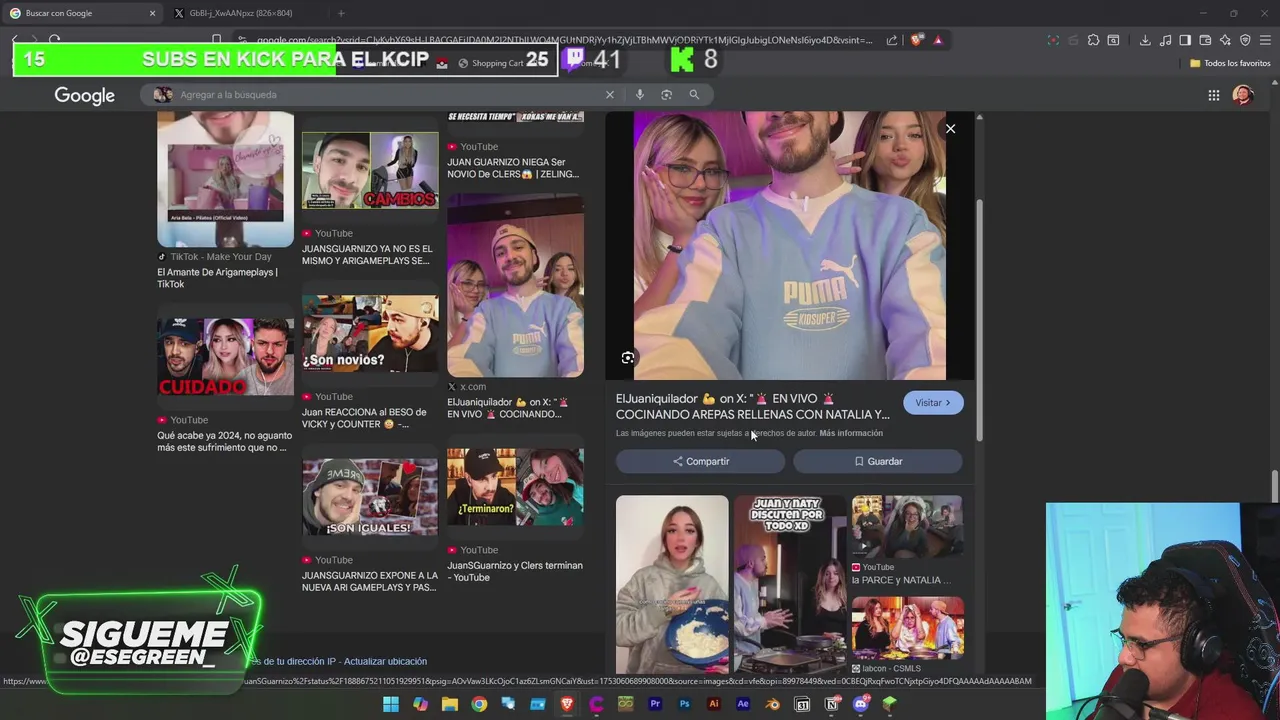
Task: Open the Google account profile avatar
Action: click(x=1243, y=95)
